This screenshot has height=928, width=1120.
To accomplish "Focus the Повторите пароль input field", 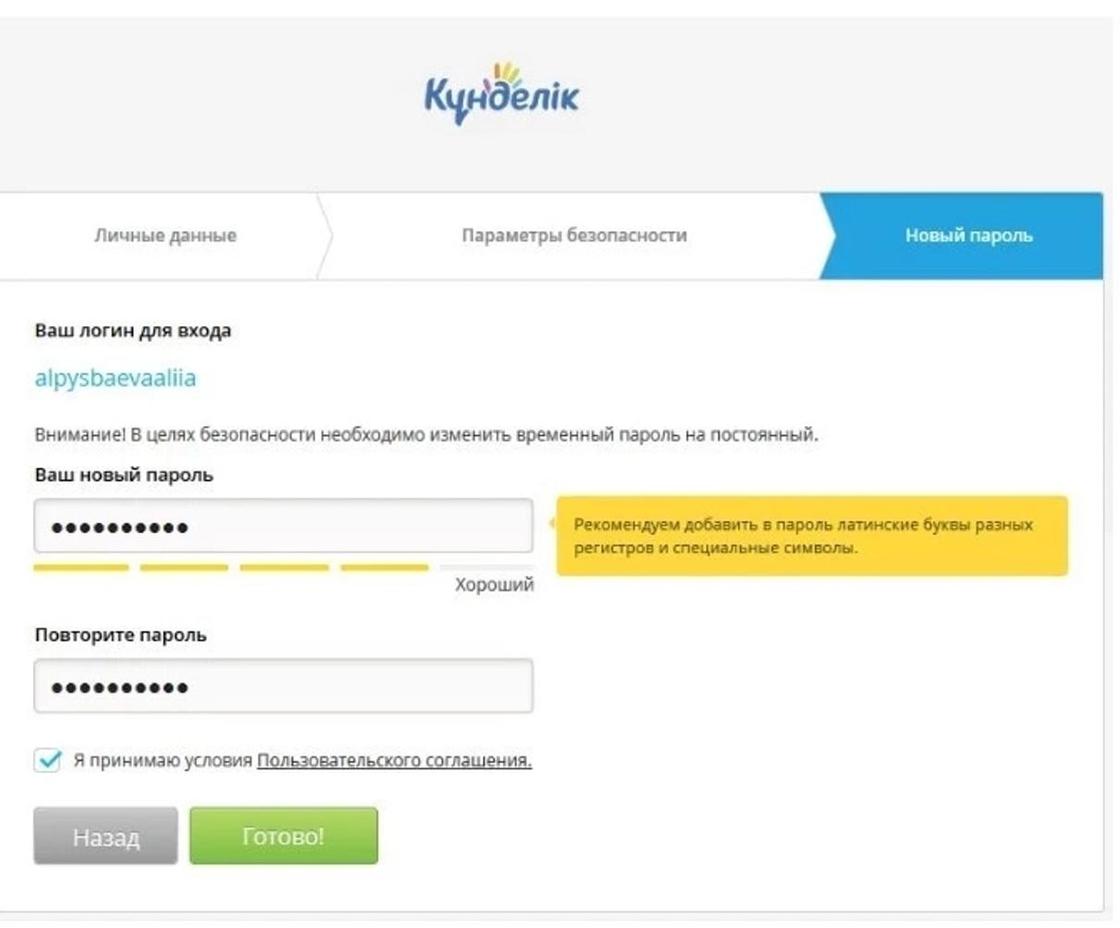I will click(284, 686).
